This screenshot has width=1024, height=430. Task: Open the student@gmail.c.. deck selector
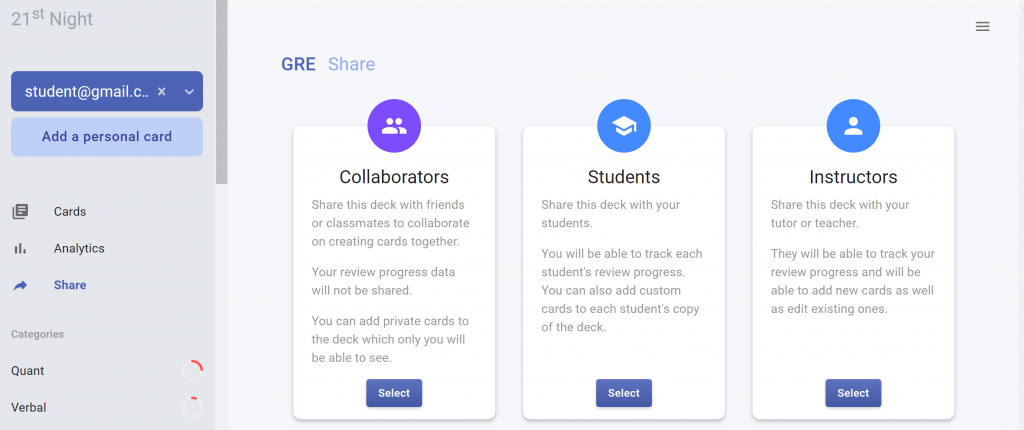[x=107, y=91]
